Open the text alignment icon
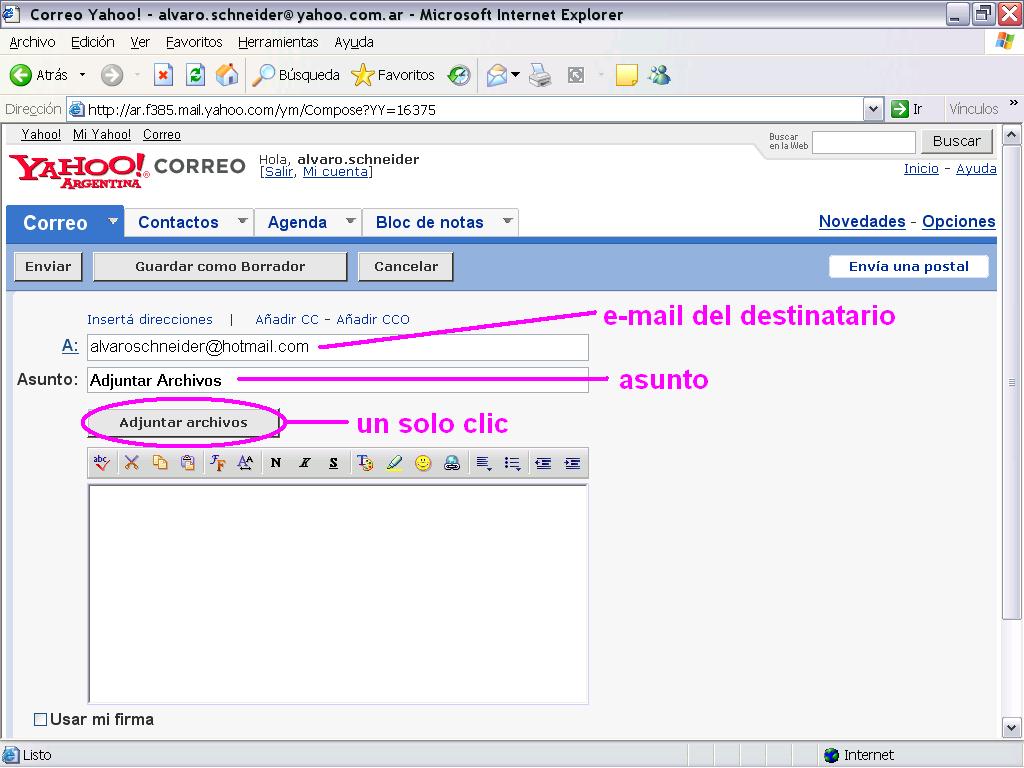This screenshot has height=768, width=1024. tap(483, 463)
